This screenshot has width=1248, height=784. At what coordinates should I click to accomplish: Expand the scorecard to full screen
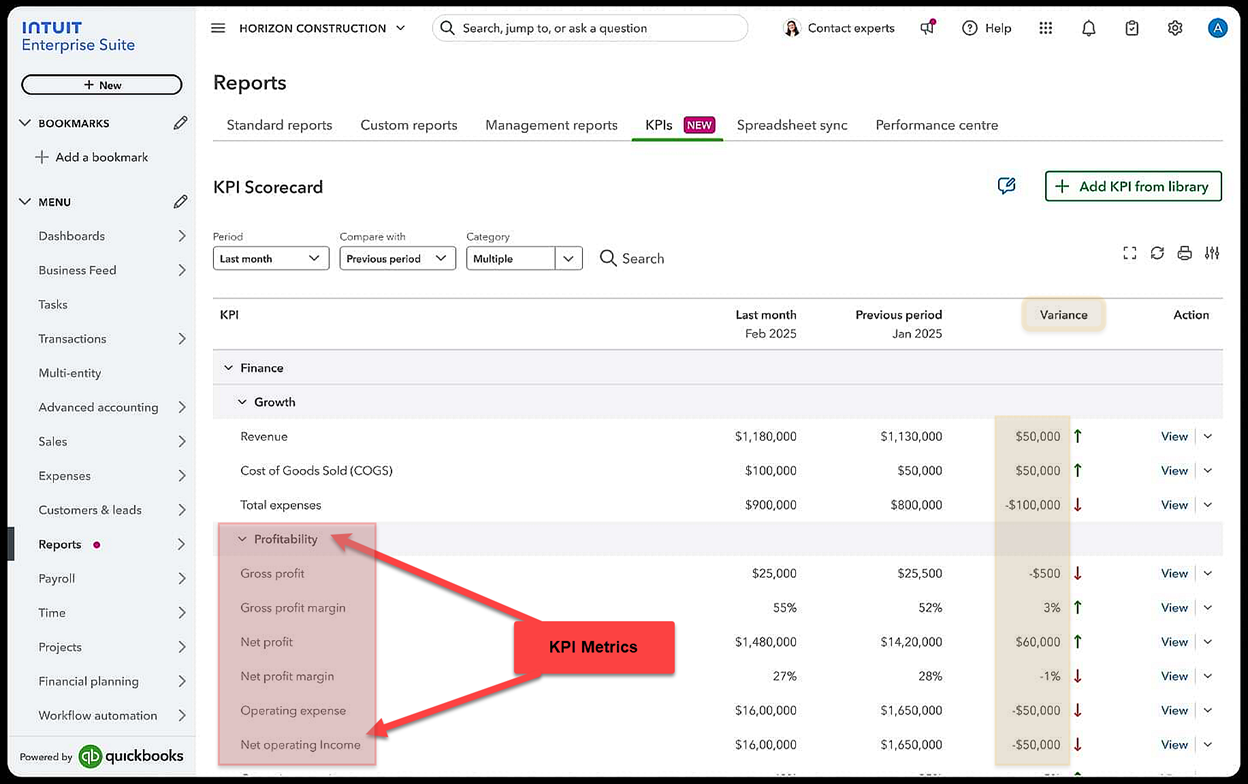tap(1130, 253)
